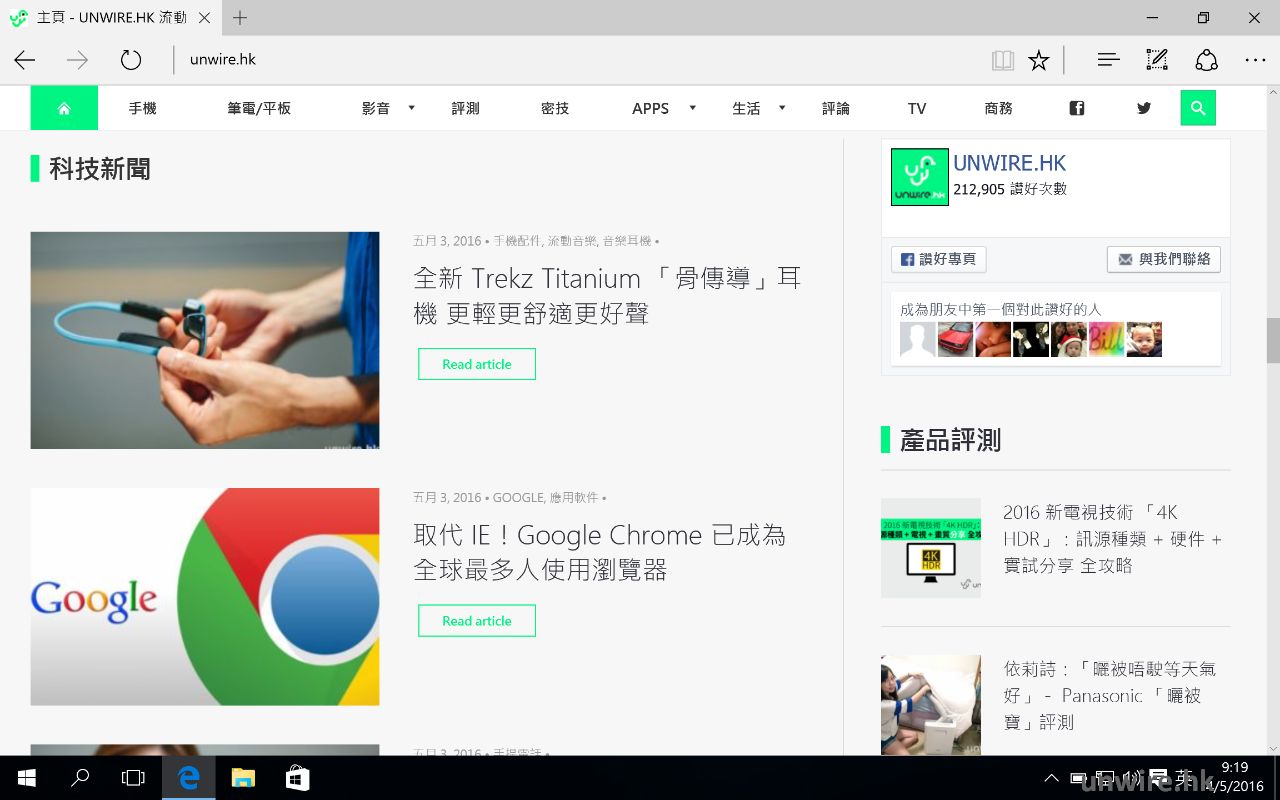
Task: Click the Google Chrome article thumbnail
Action: (x=205, y=597)
